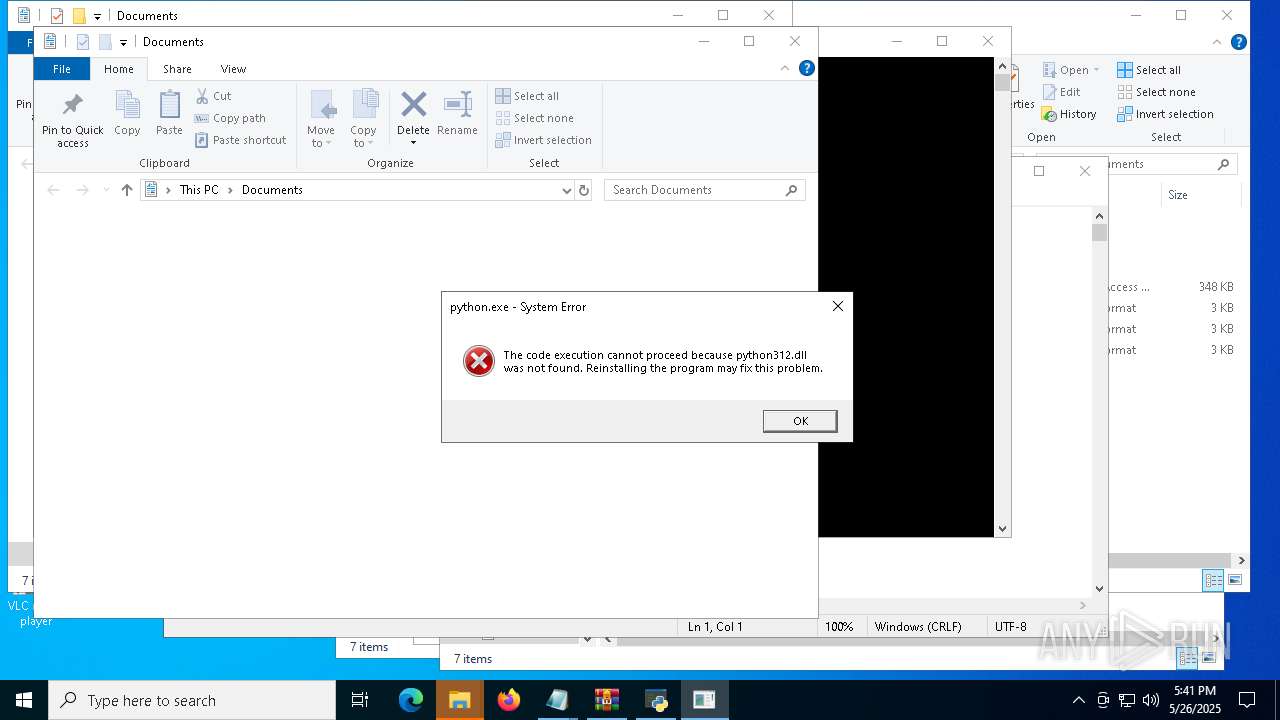This screenshot has width=1280, height=720.
Task: Open Customize Quick Access Toolbar dropdown
Action: tap(123, 42)
